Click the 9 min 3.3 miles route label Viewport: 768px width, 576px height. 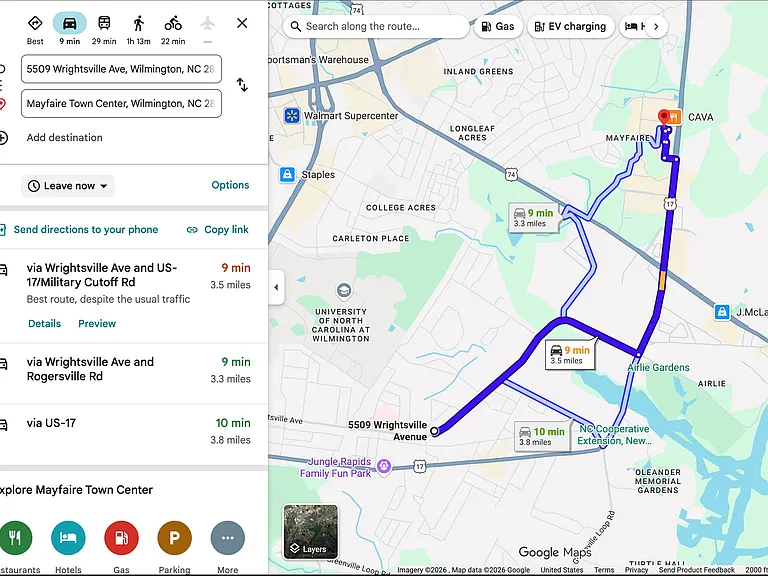click(x=533, y=217)
